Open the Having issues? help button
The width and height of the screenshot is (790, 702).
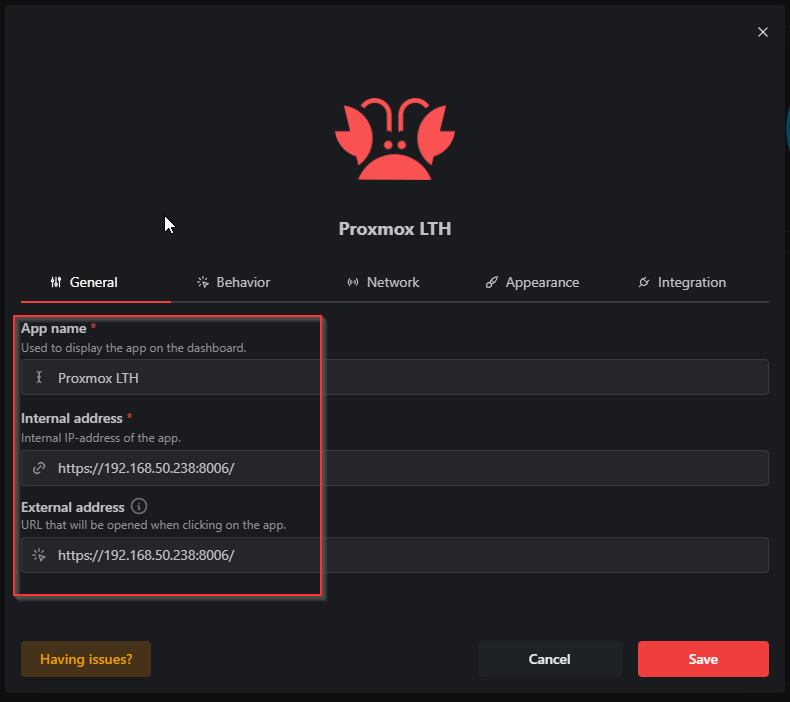(86, 659)
